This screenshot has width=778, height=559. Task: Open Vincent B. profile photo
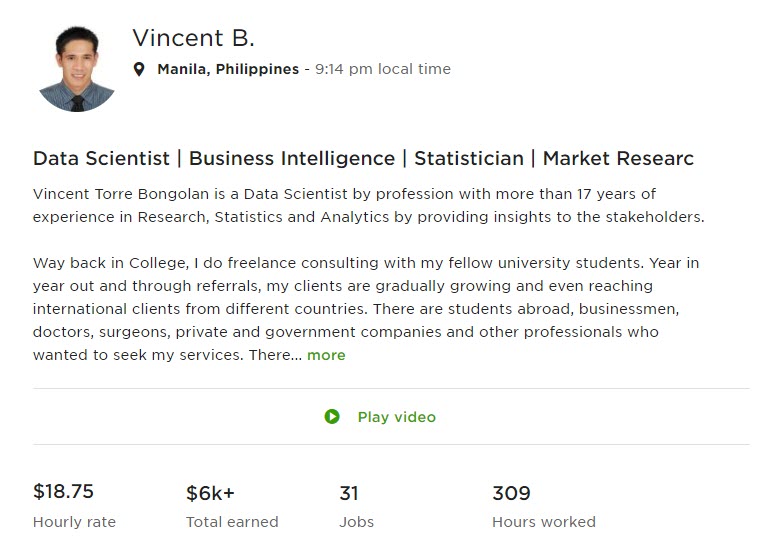point(77,69)
